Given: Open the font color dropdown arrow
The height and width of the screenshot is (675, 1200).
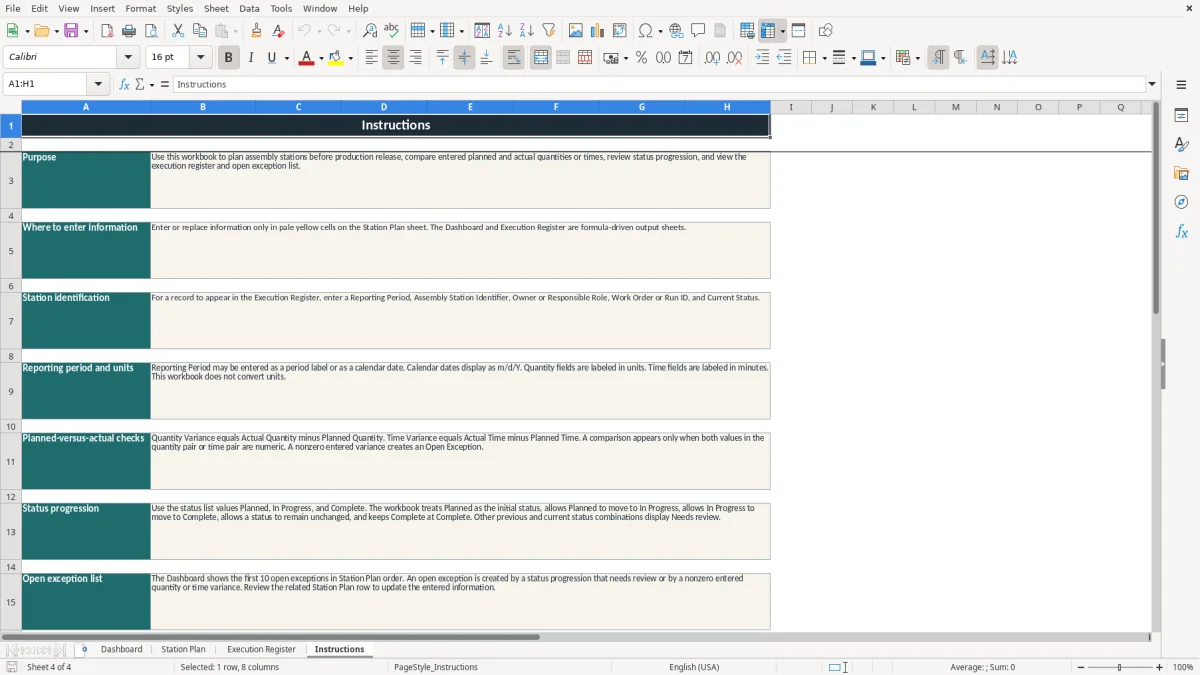Looking at the screenshot, I should coord(320,58).
